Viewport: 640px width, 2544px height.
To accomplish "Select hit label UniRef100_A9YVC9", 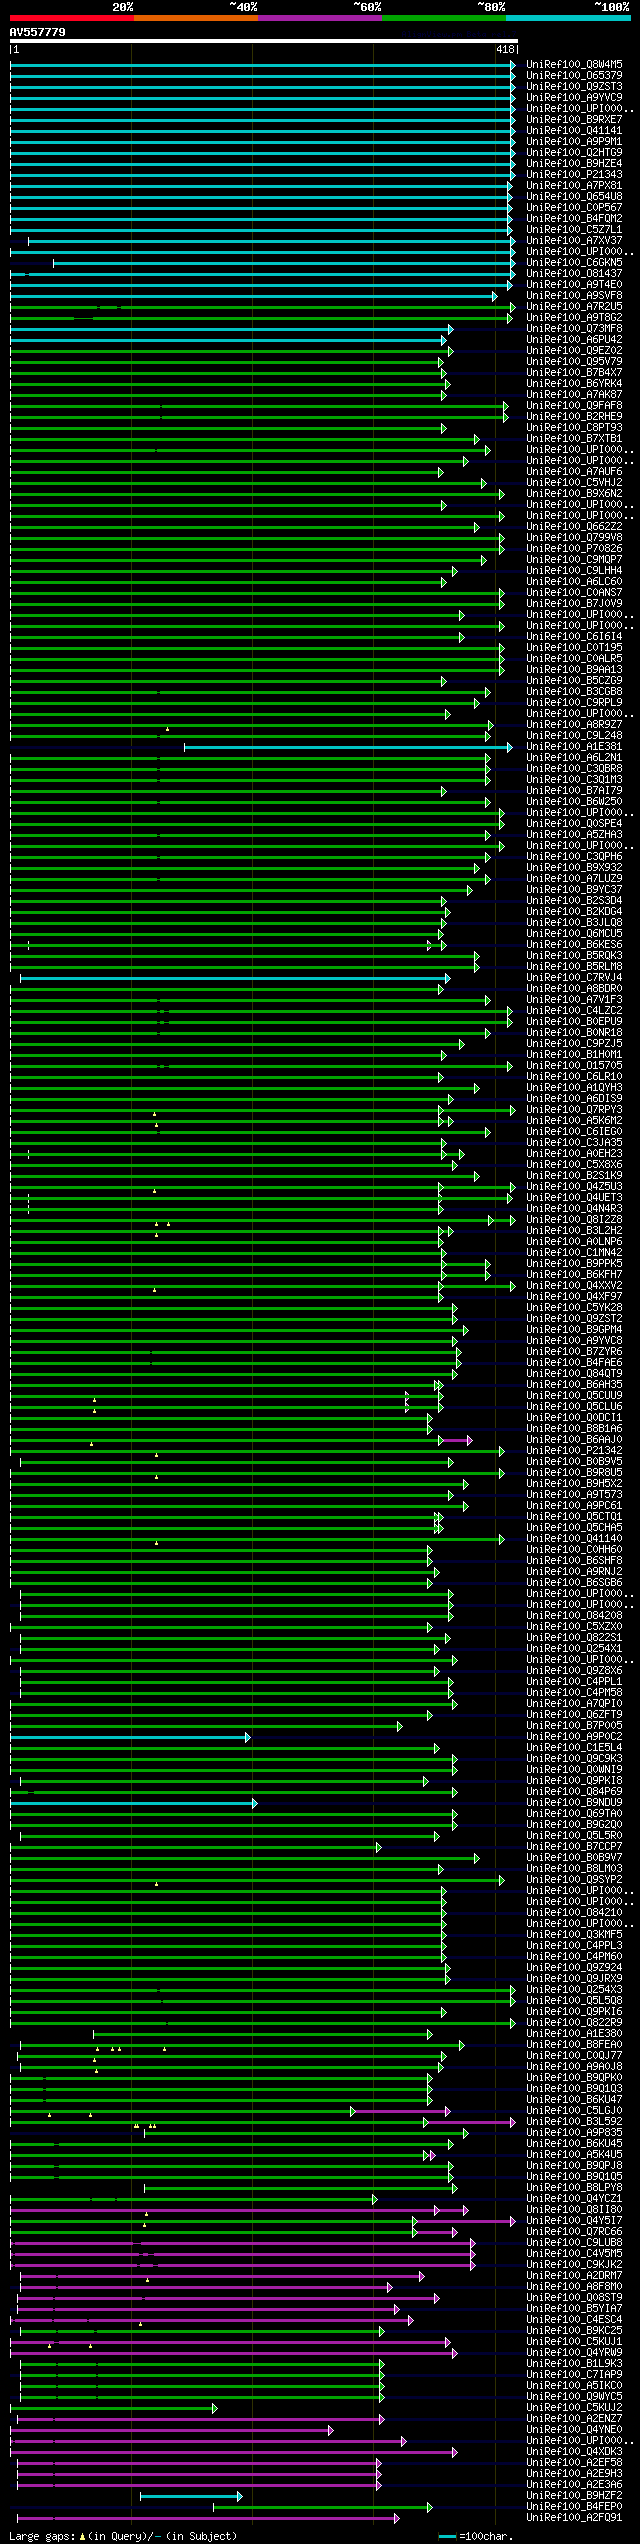I will (x=574, y=97).
